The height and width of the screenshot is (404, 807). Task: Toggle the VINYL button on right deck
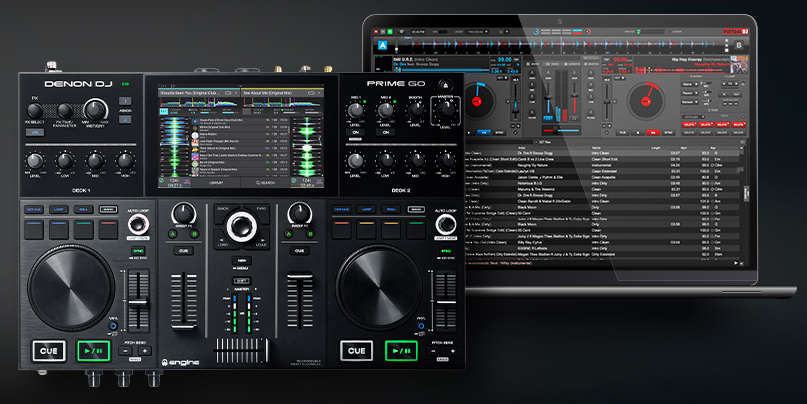tap(421, 326)
